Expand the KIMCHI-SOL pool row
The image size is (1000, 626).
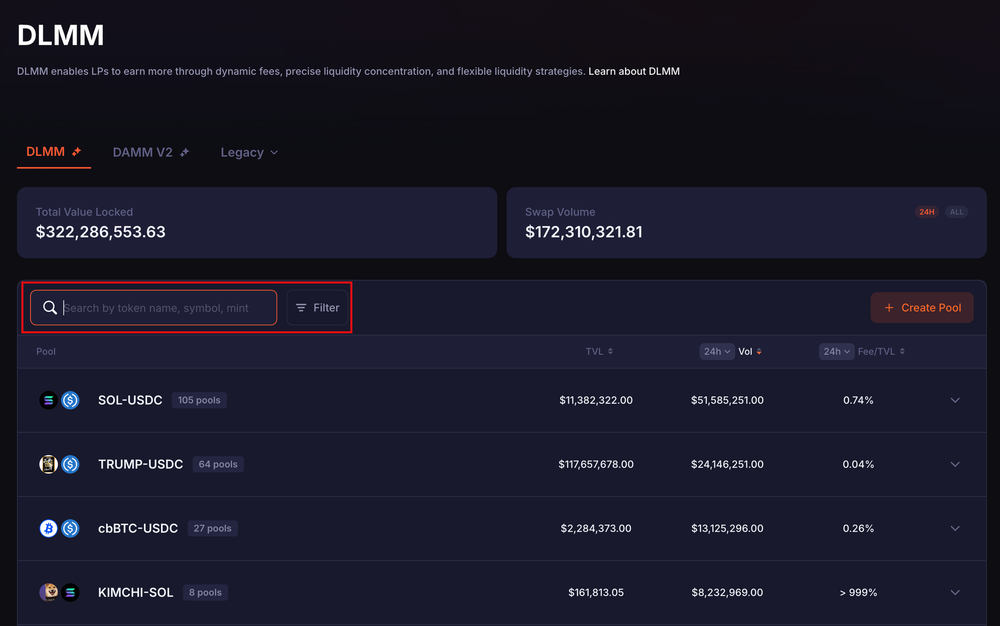pyautogui.click(x=955, y=592)
